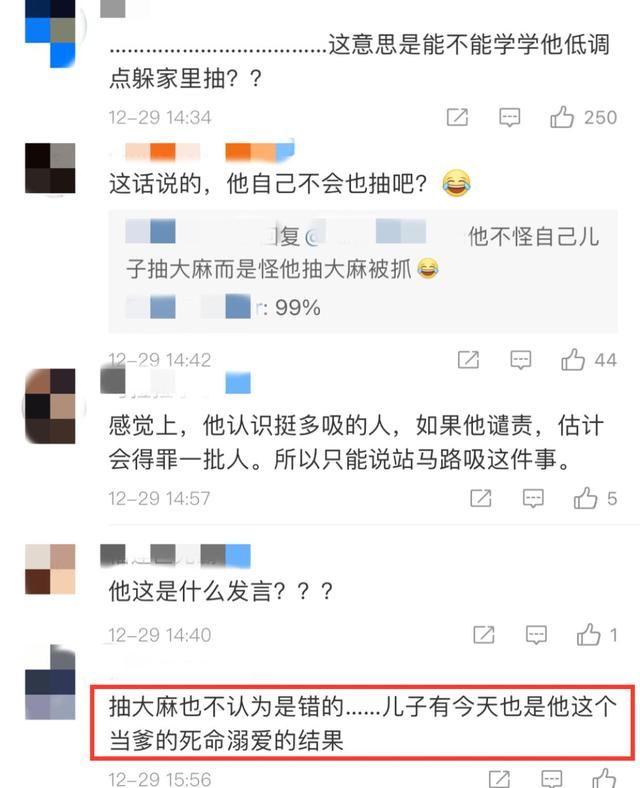Reply to the 12-29 14:34 comment
This screenshot has width=640, height=788.
click(x=509, y=118)
